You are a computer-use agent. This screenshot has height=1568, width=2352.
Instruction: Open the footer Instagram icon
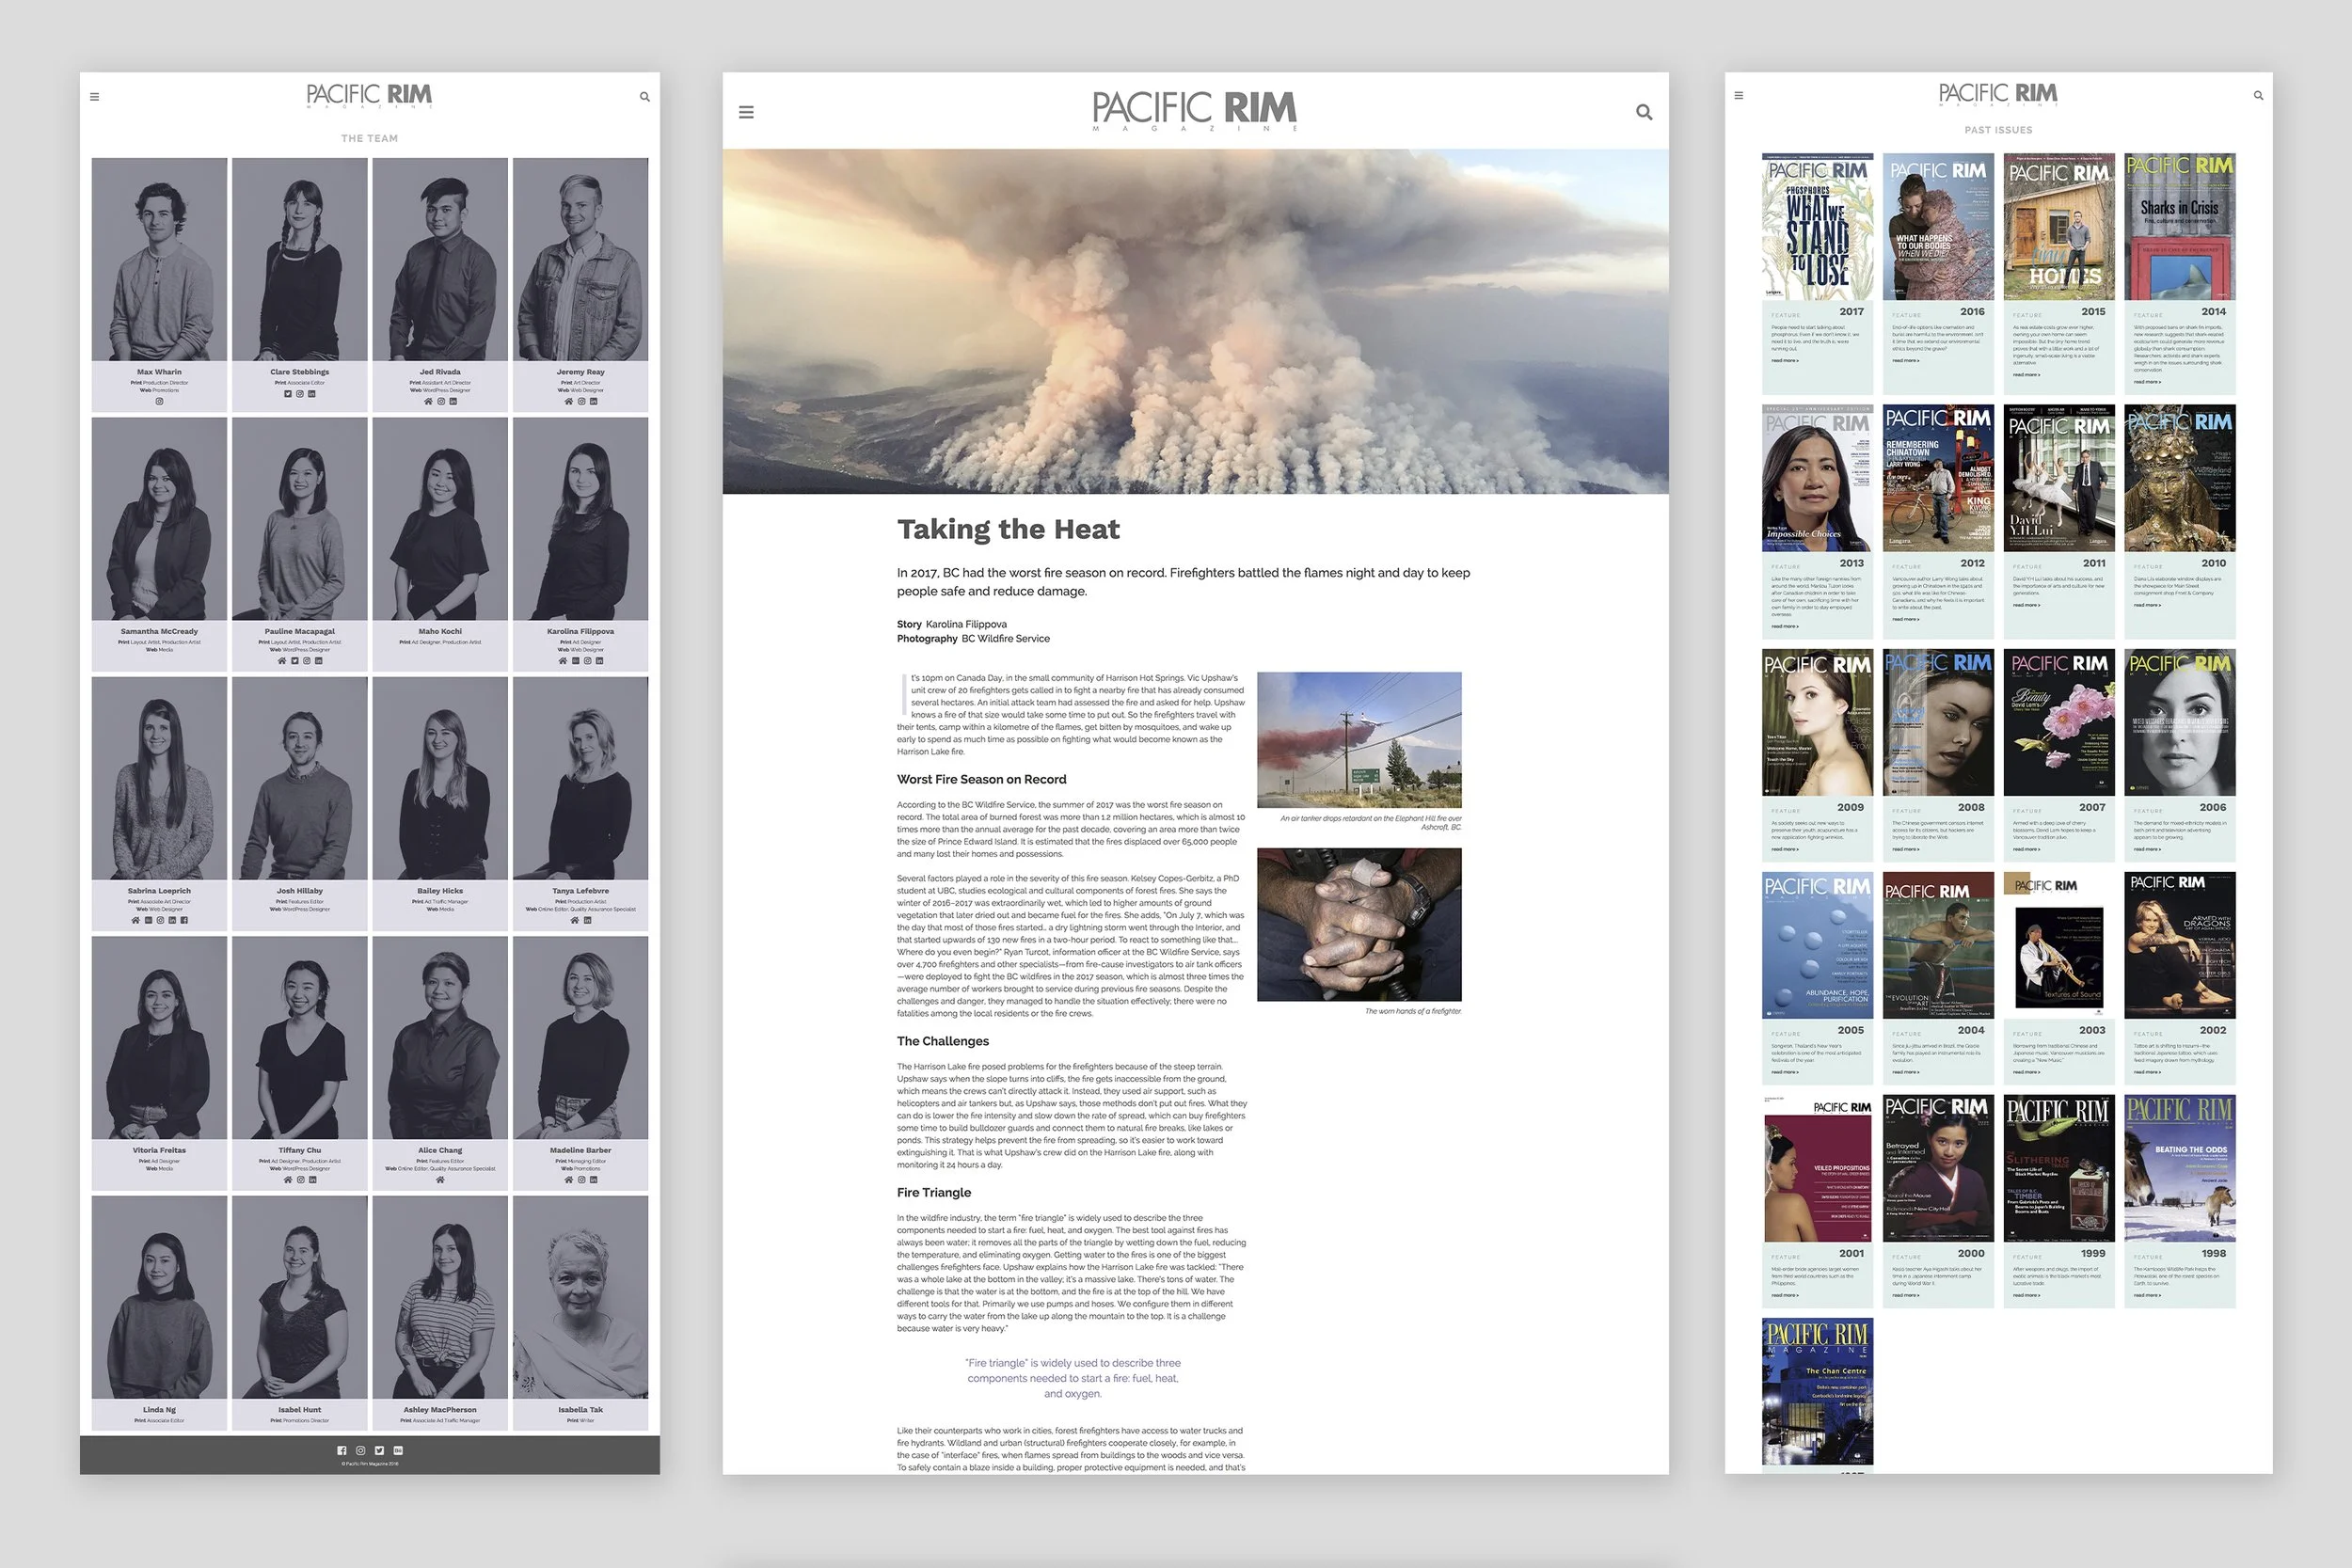coord(361,1450)
